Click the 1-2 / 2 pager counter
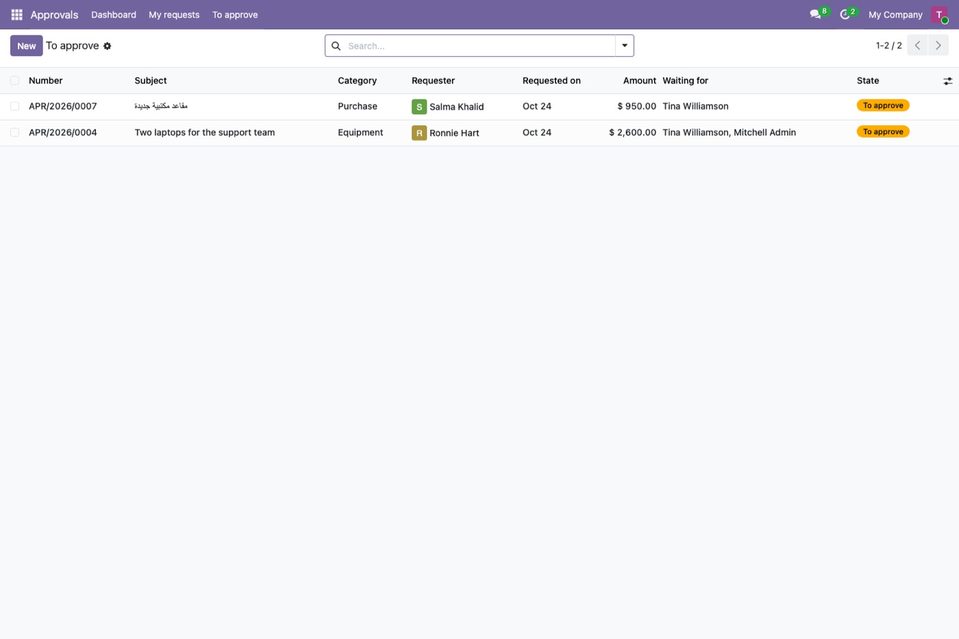Screen dimensions: 959x639 (x=889, y=46)
